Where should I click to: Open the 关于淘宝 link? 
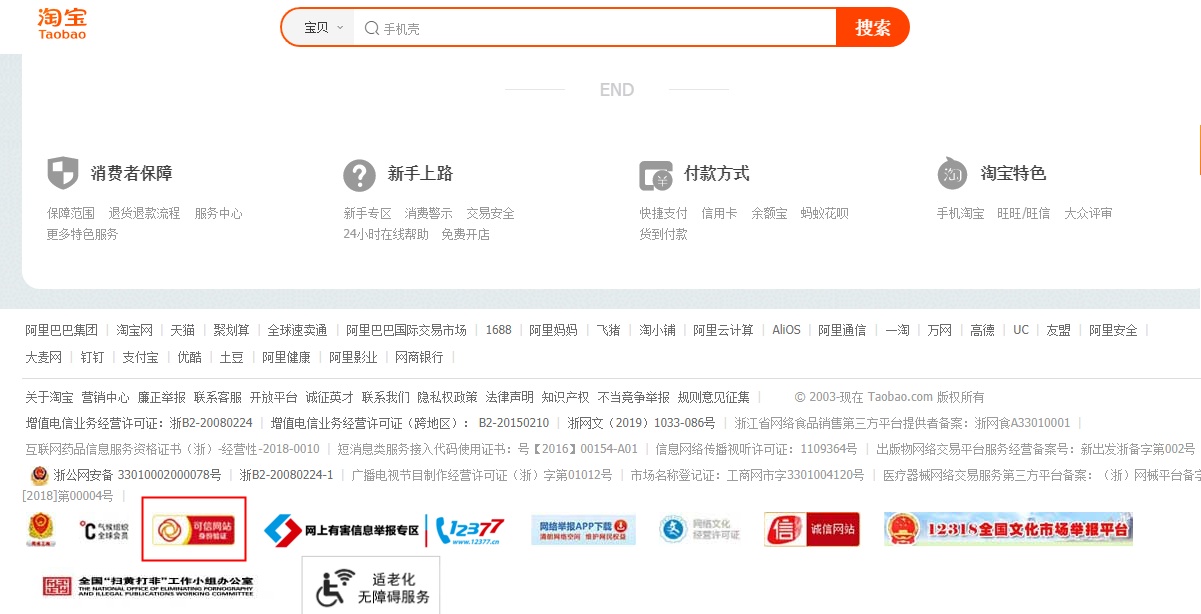[49, 397]
